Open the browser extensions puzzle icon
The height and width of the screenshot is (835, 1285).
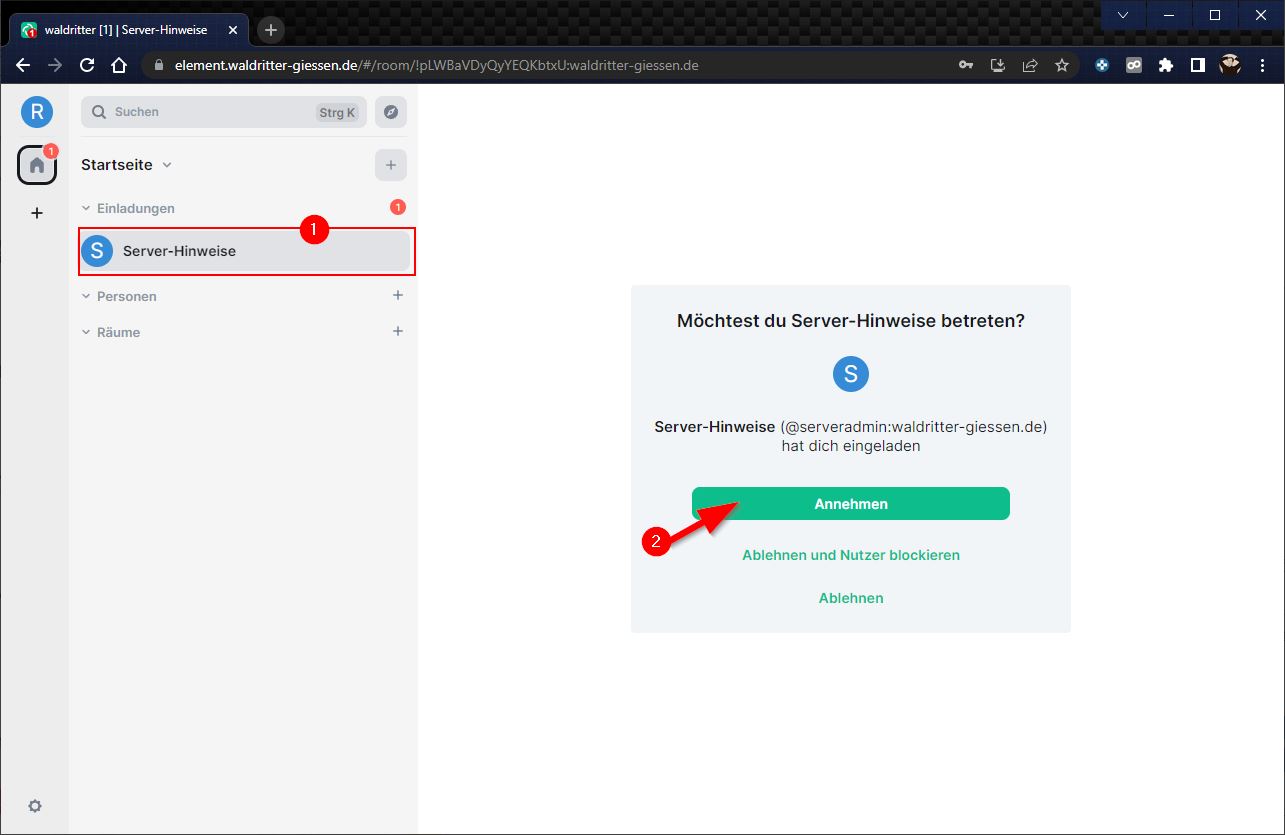[1165, 65]
